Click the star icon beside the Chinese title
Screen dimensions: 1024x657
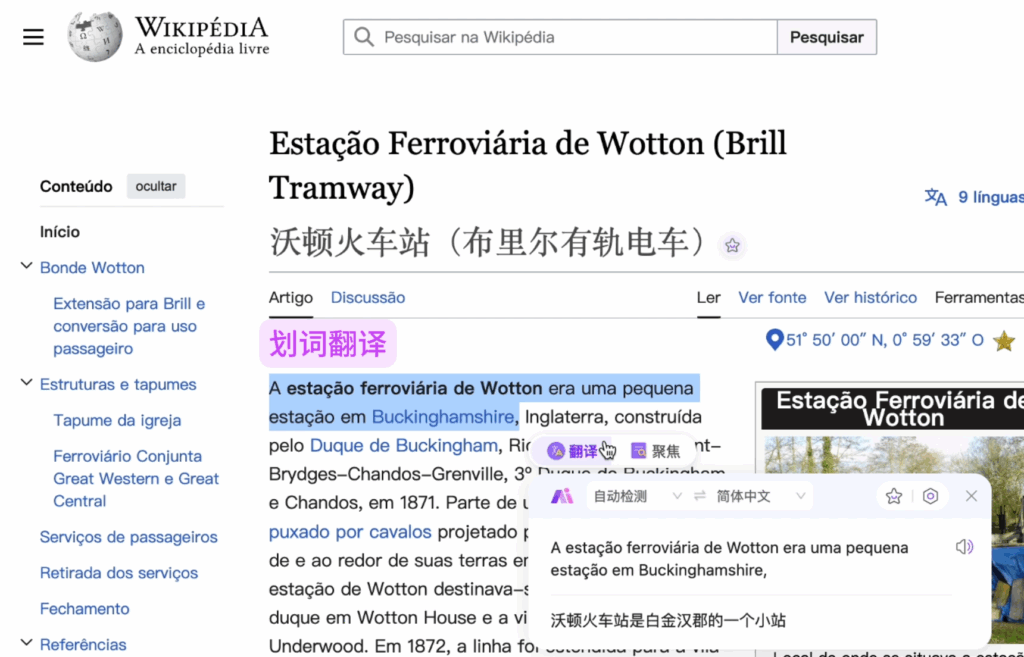tap(732, 245)
